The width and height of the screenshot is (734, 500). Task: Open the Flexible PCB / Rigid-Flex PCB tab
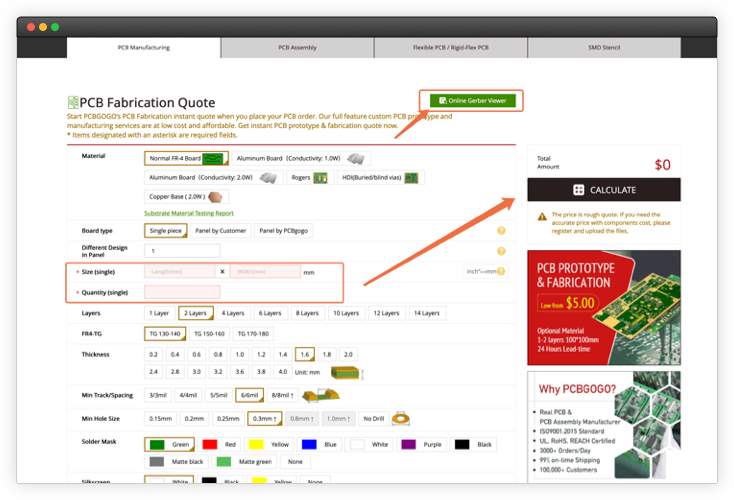pos(450,47)
